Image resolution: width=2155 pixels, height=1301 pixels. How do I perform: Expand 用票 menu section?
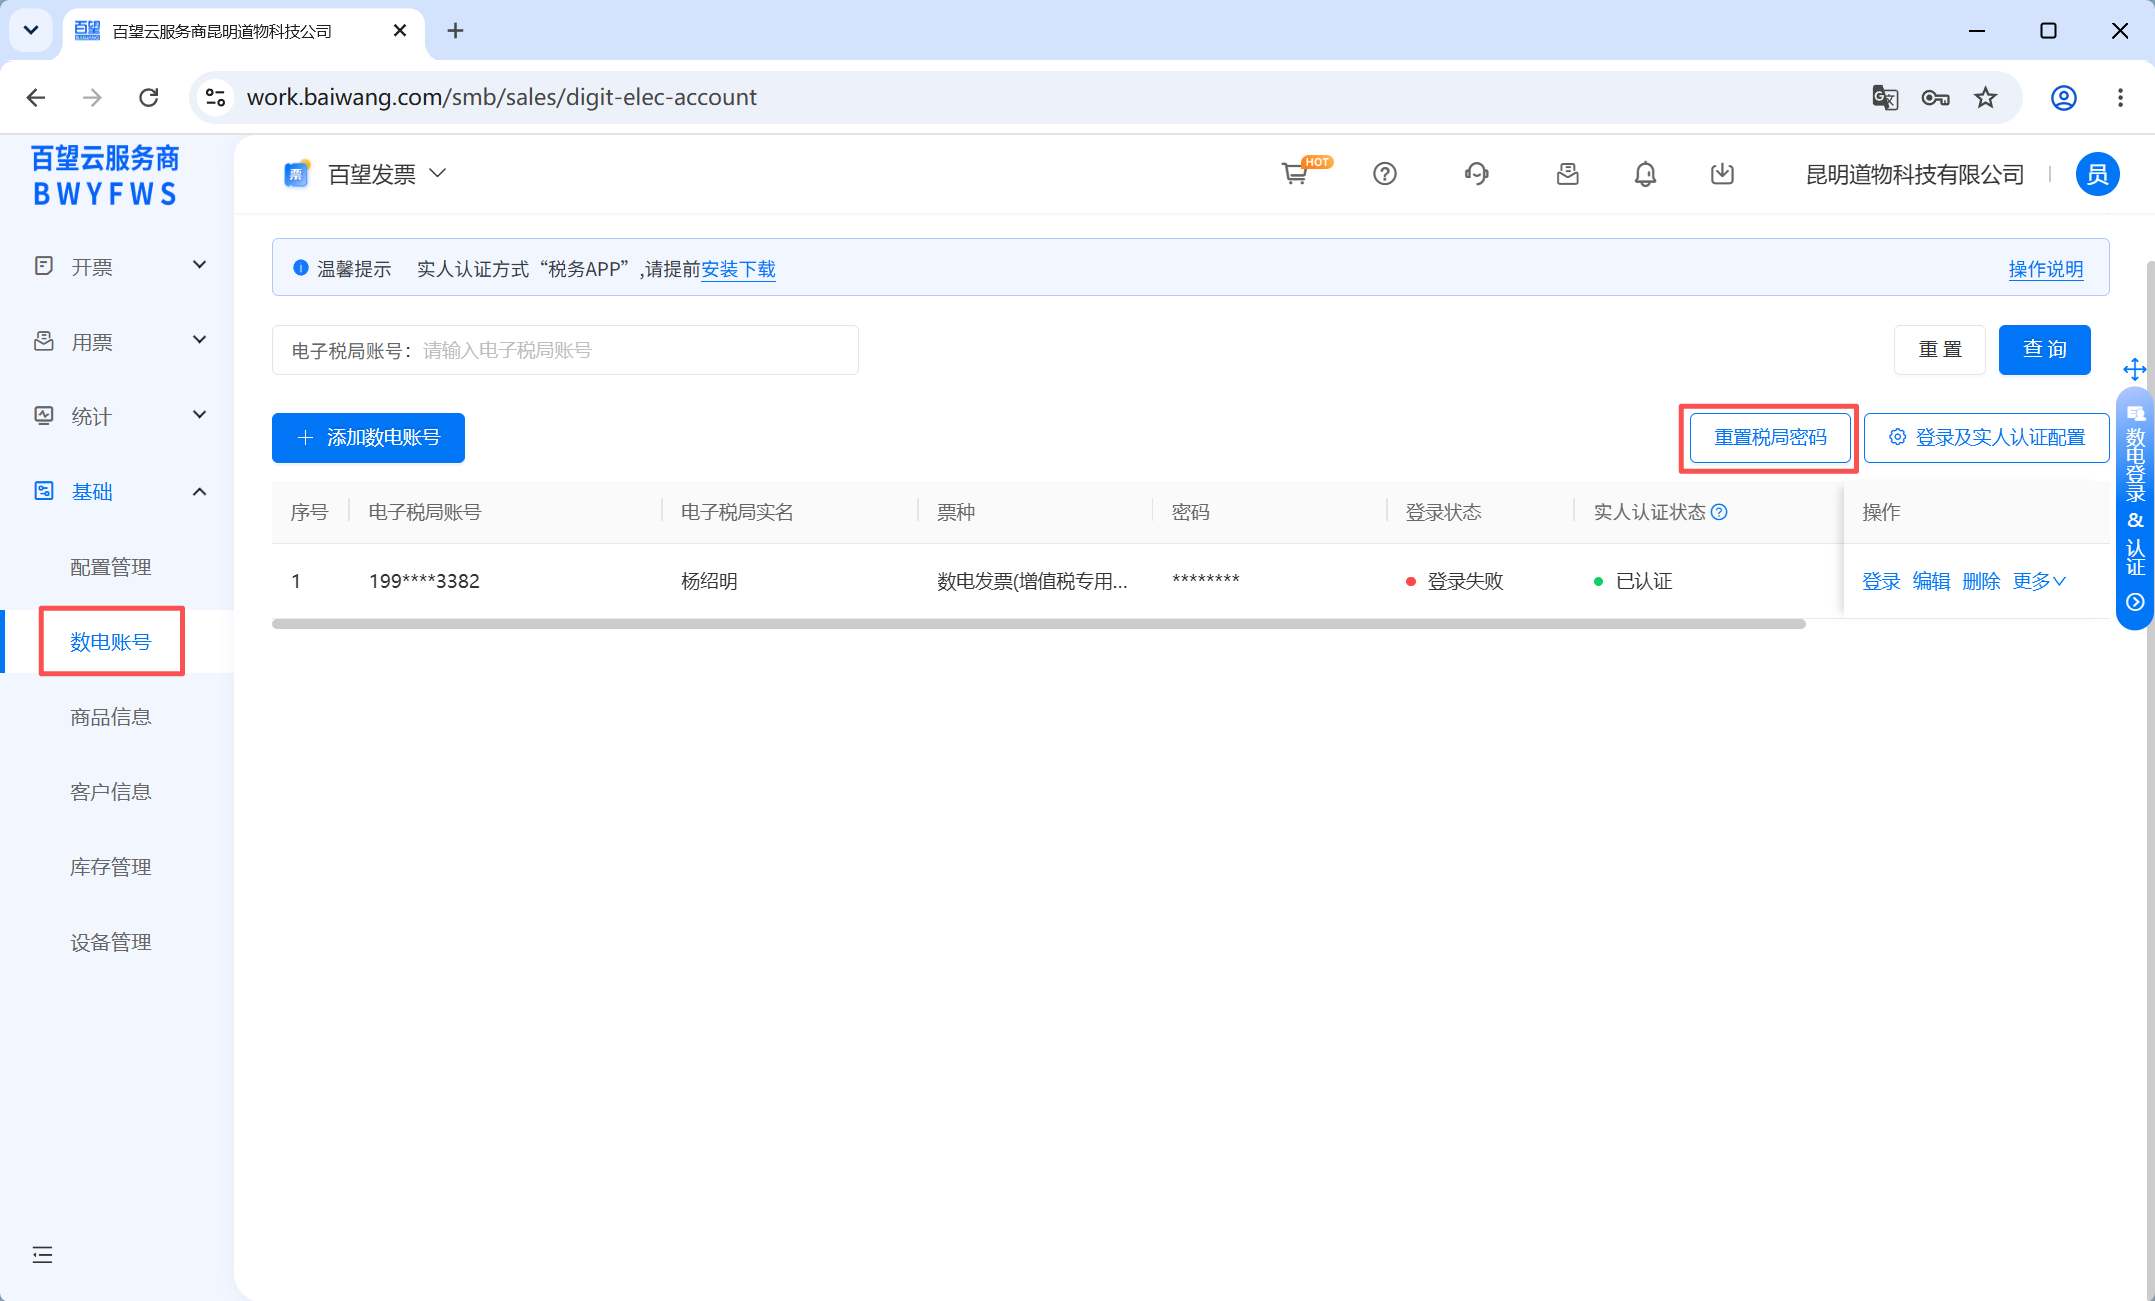(117, 341)
